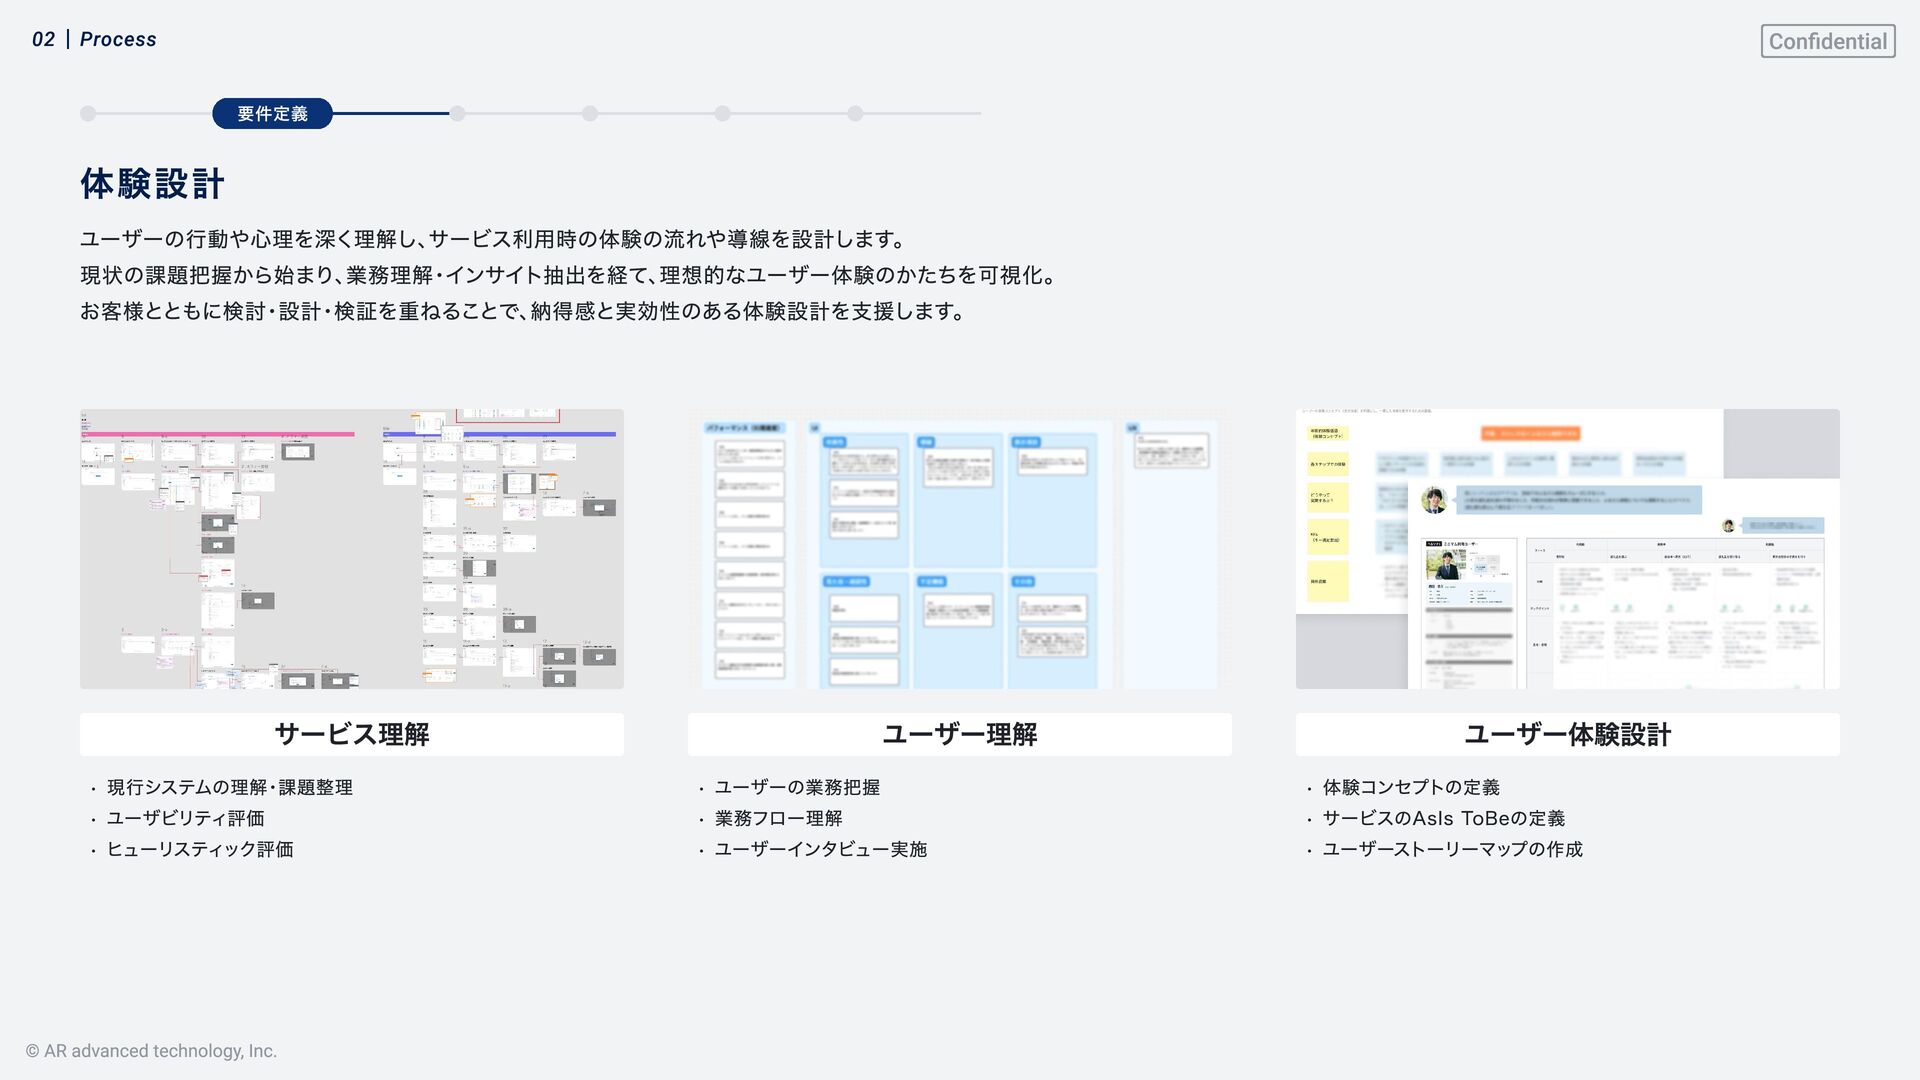Click the first progress step dot
The width and height of the screenshot is (1920, 1080).
point(88,114)
